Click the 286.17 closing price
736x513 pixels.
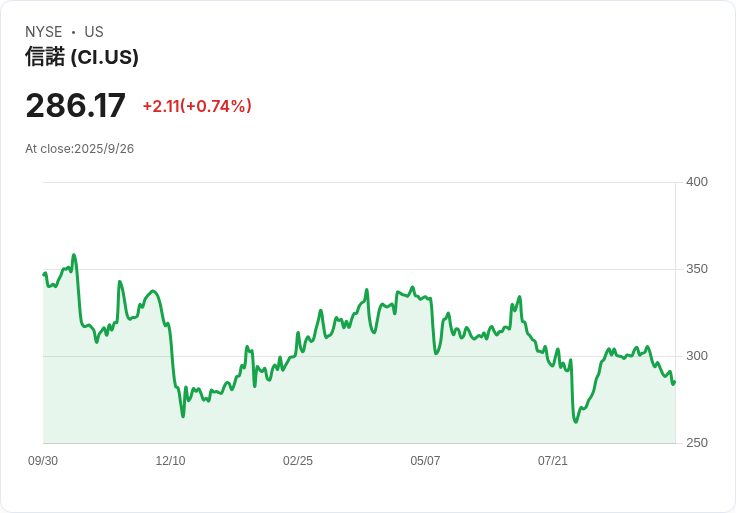[76, 105]
